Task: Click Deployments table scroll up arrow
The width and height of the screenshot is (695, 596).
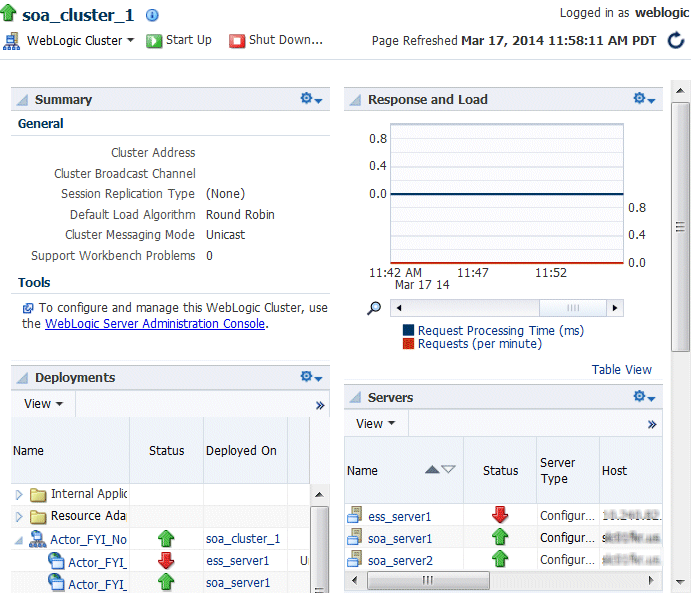Action: pos(320,495)
